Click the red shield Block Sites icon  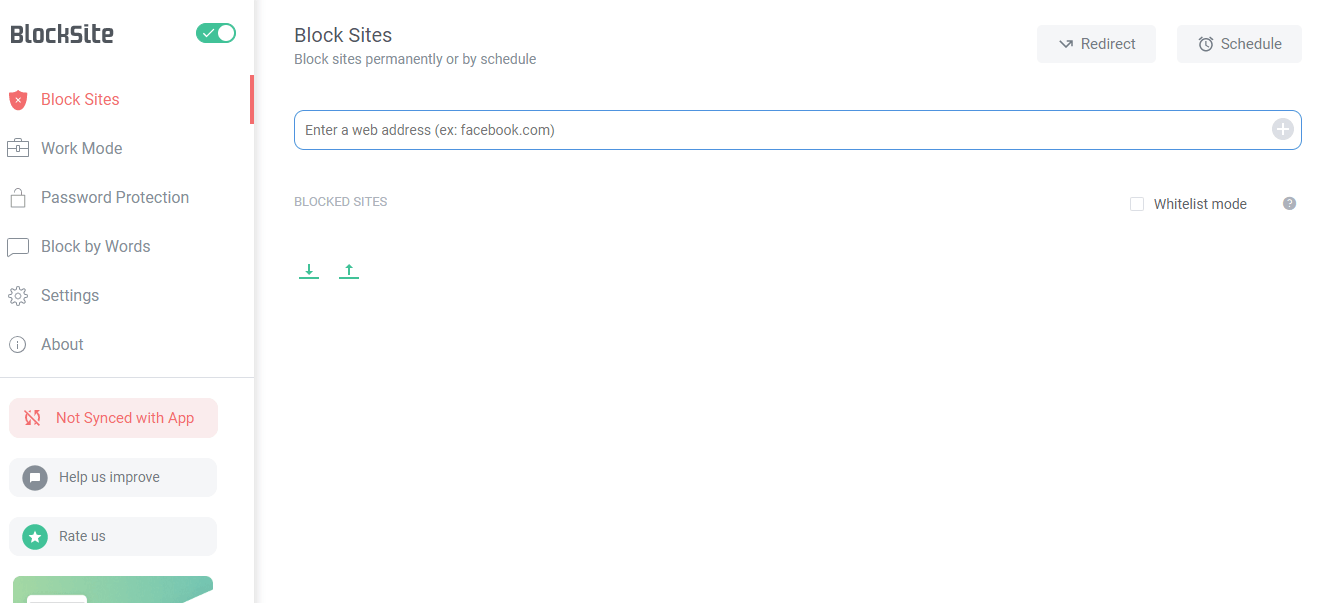18,100
